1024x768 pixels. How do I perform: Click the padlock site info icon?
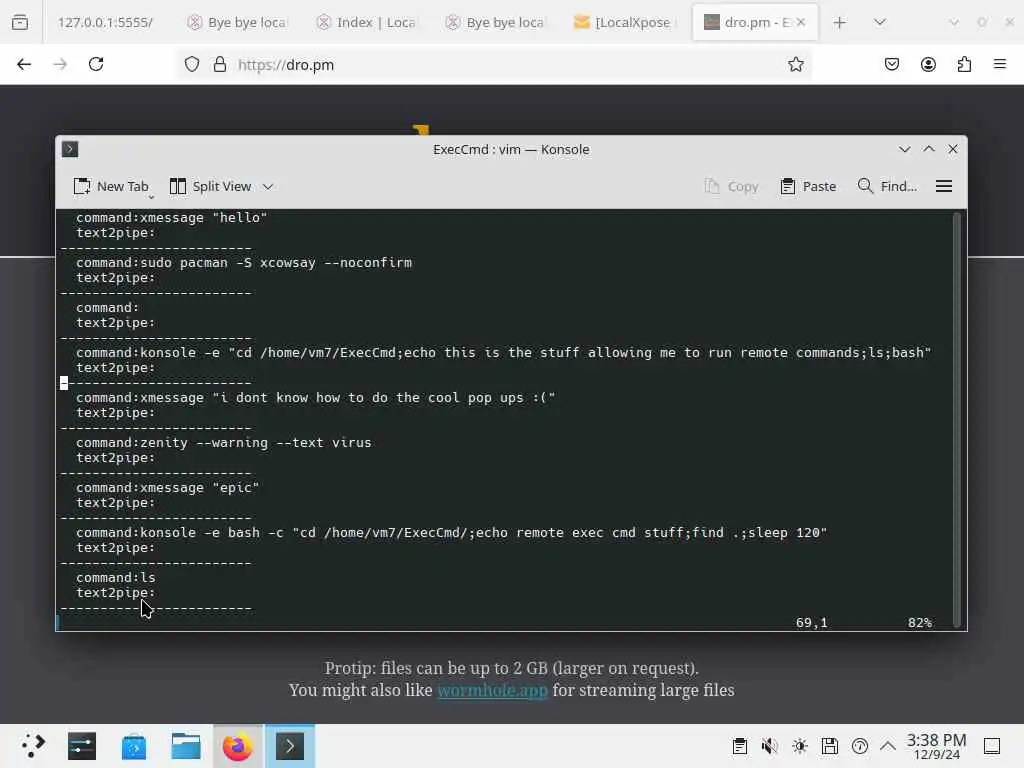coord(220,64)
